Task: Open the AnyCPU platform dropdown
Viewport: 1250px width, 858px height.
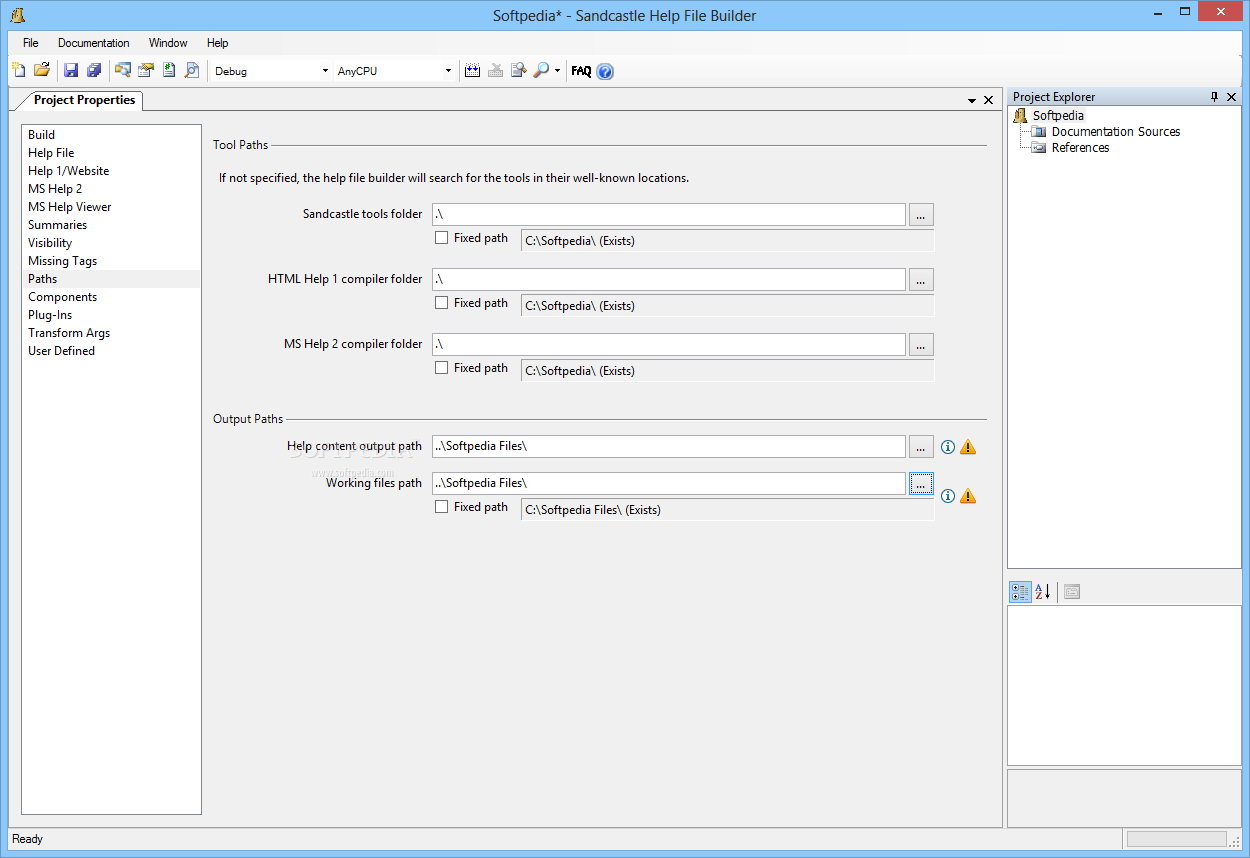Action: point(448,71)
